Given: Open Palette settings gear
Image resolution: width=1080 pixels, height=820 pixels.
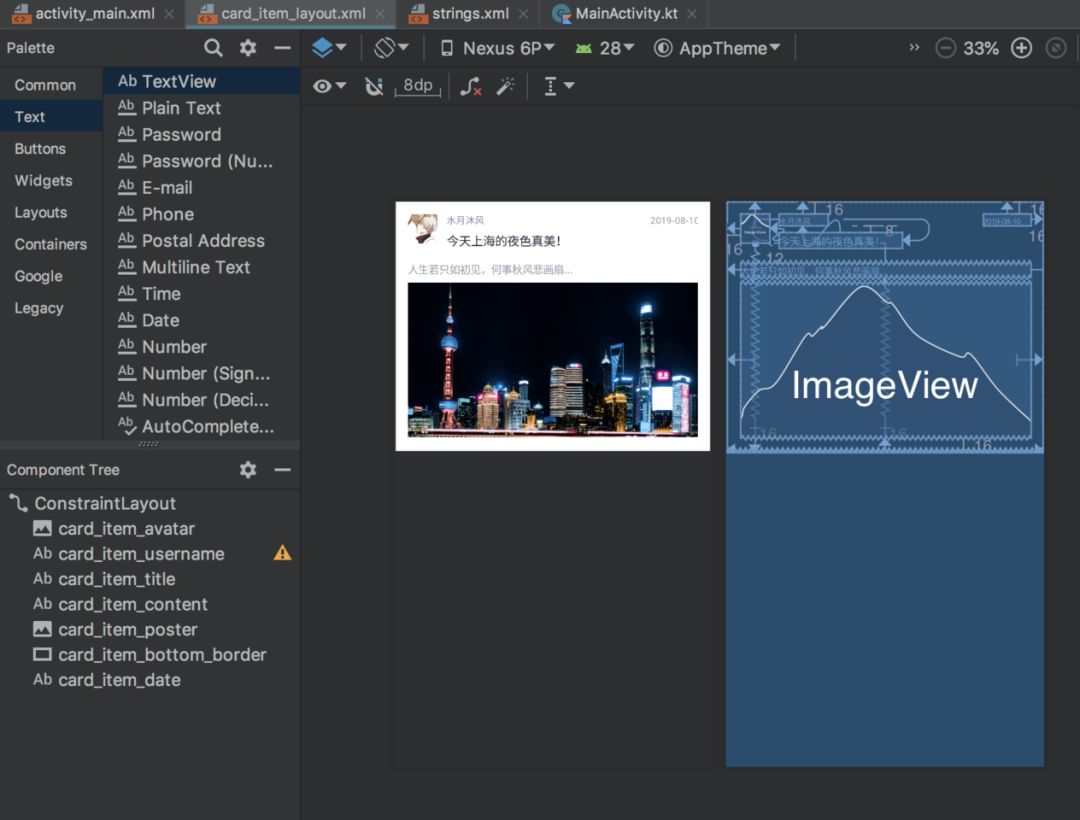Looking at the screenshot, I should coord(248,48).
